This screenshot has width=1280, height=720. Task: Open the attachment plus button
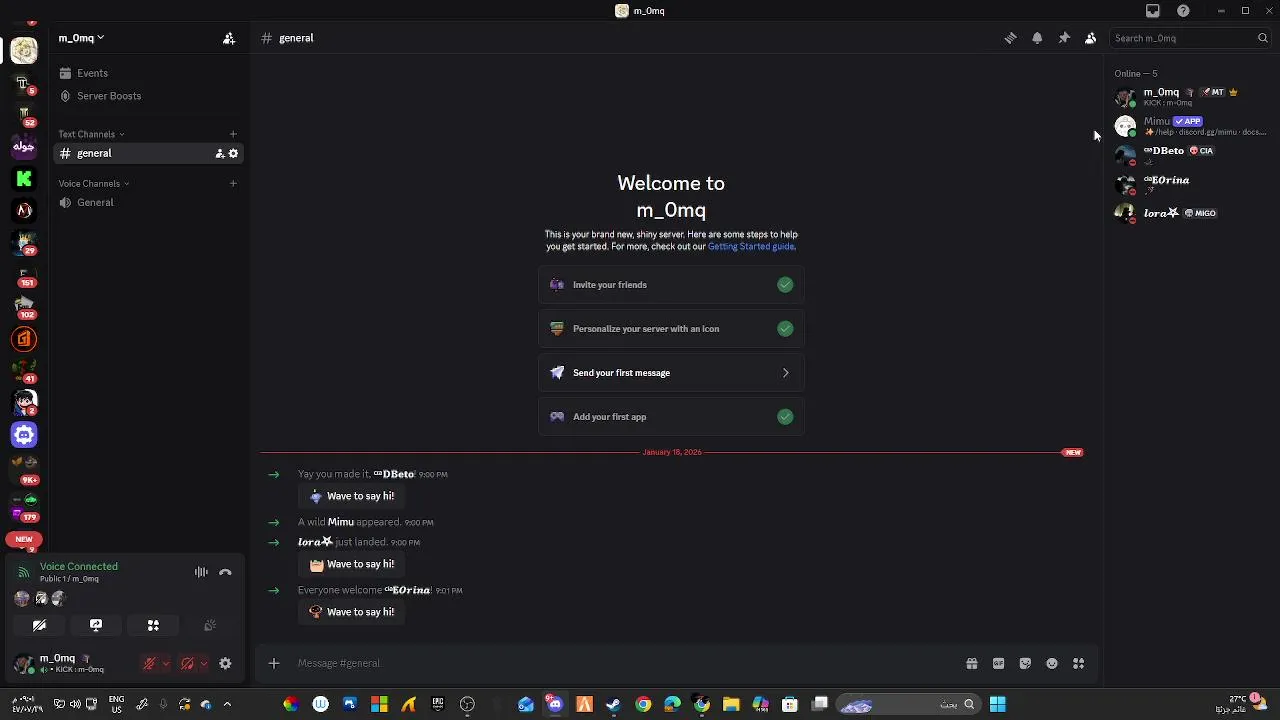pyautogui.click(x=274, y=663)
